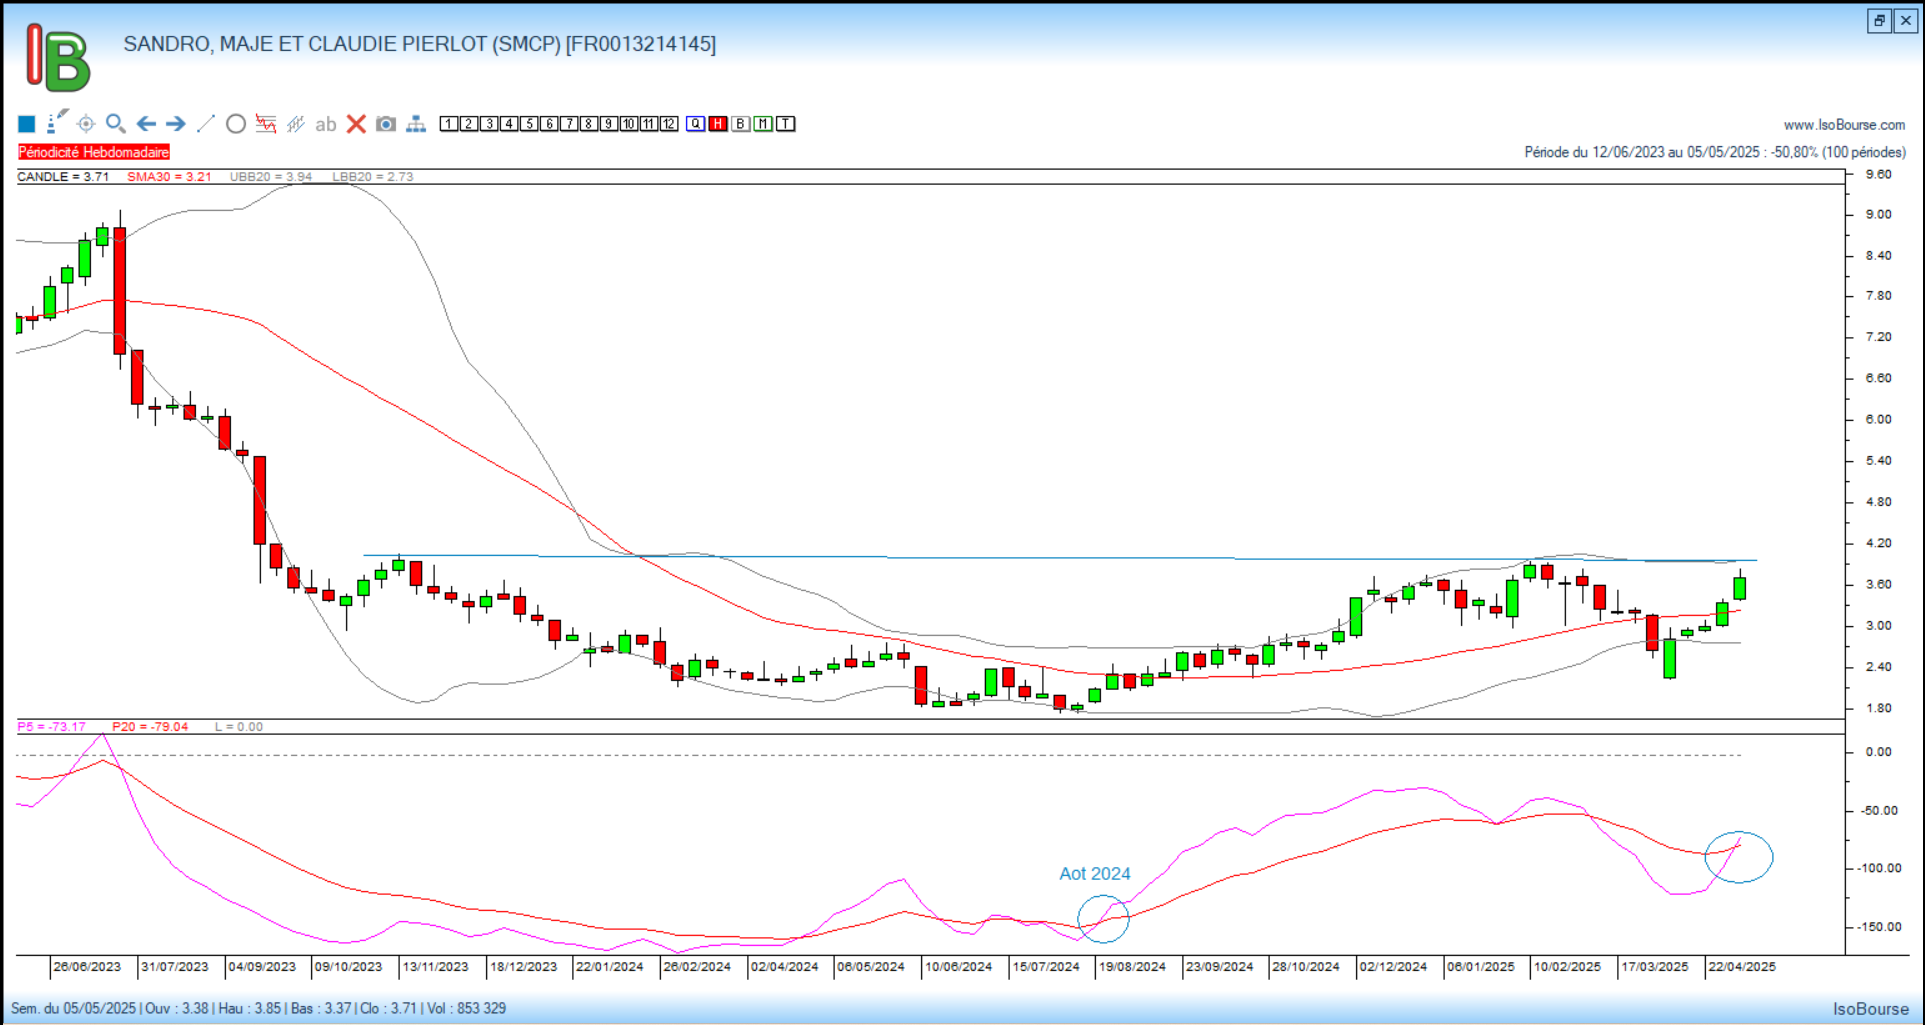Viewport: 1925px width, 1025px height.
Task: Select duration box 8
Action: 588,124
